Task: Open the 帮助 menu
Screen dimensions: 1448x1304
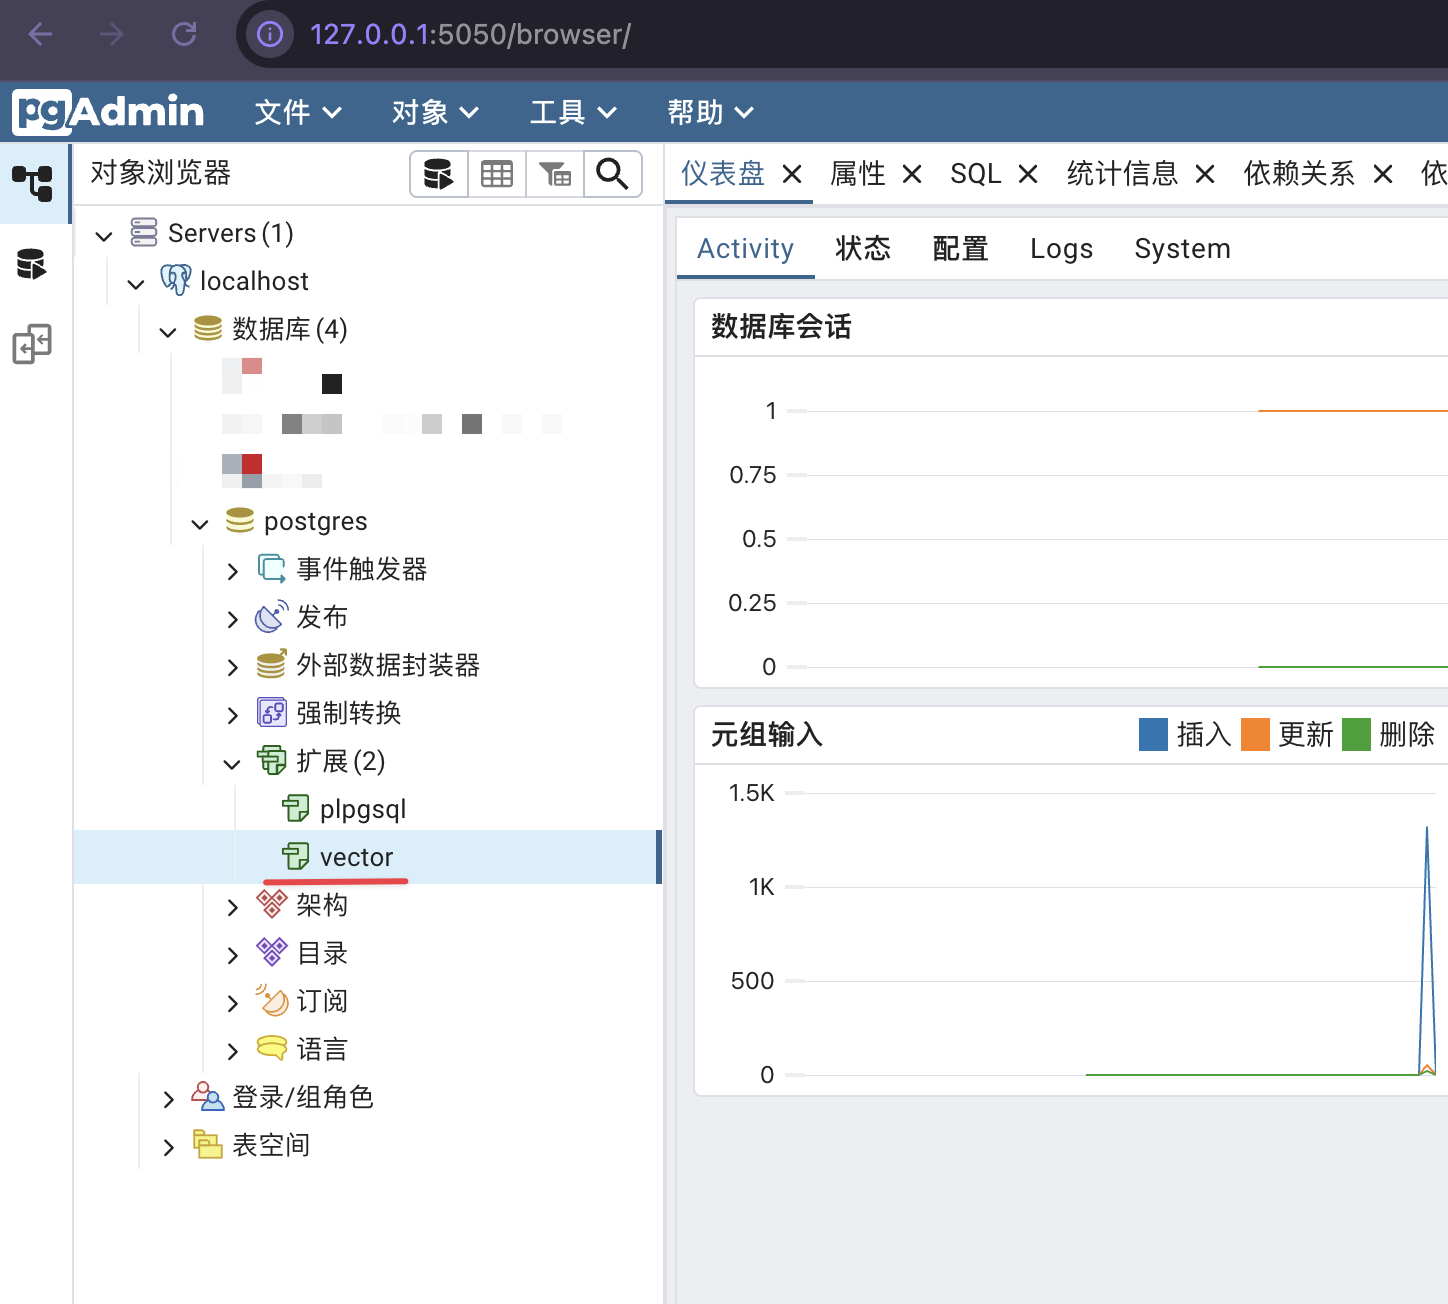Action: [x=710, y=112]
